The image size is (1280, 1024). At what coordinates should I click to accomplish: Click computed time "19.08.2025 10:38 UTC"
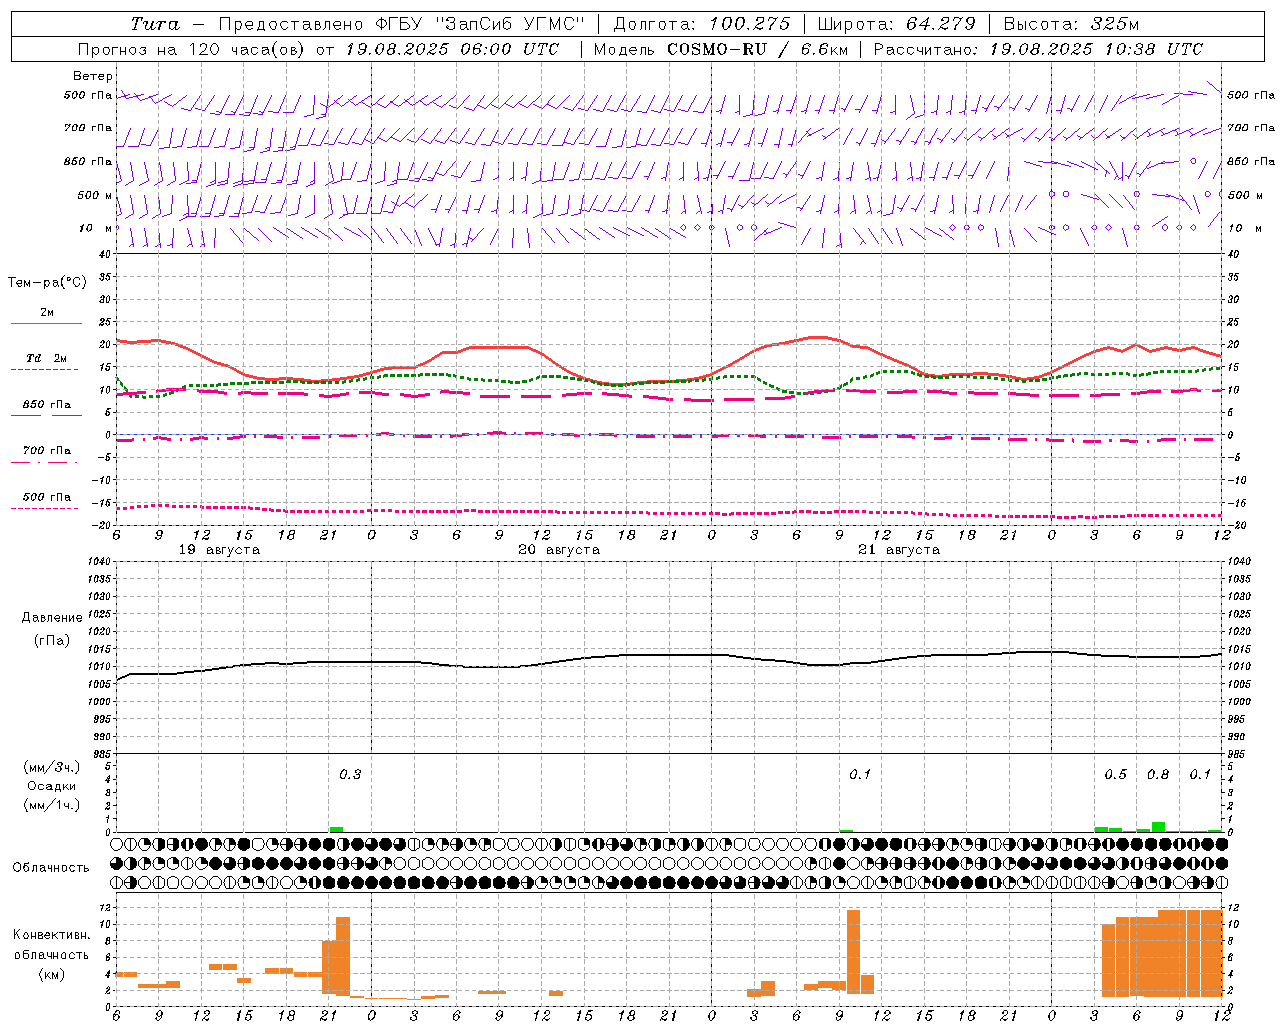1096,49
